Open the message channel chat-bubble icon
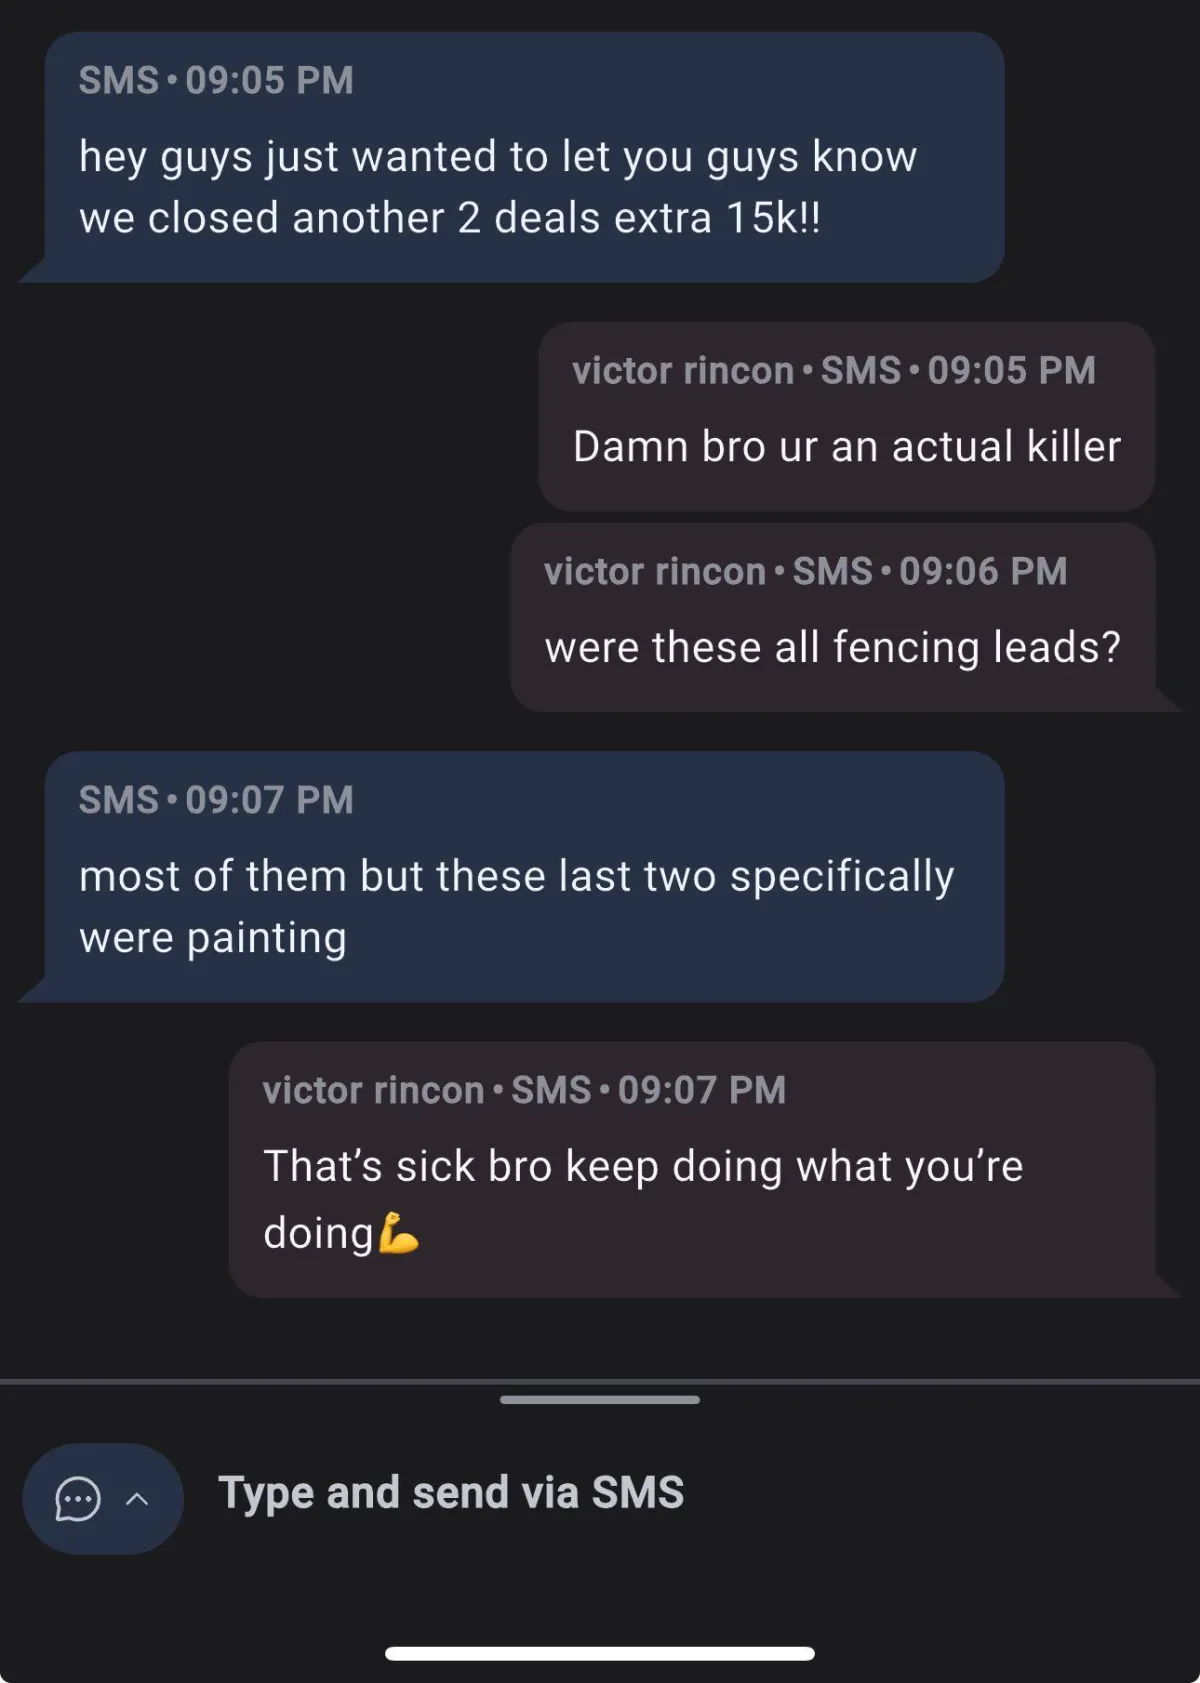The width and height of the screenshot is (1200, 1683). pos(77,1498)
